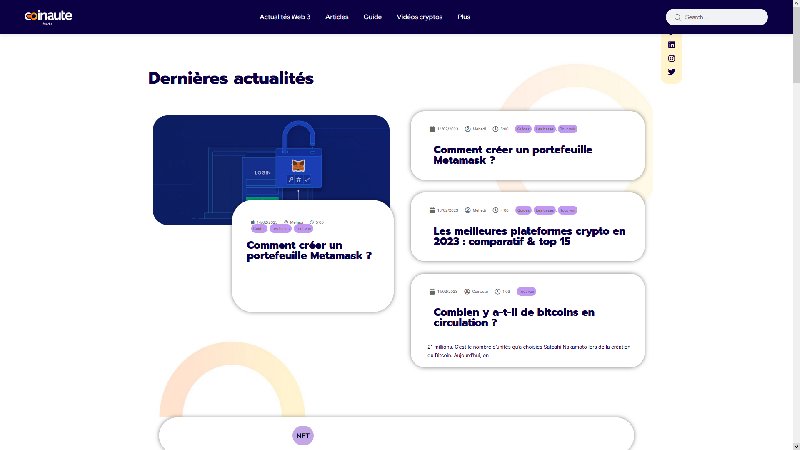The width and height of the screenshot is (800, 450).
Task: Click the purple tag in the bitcoins card
Action: 527,292
